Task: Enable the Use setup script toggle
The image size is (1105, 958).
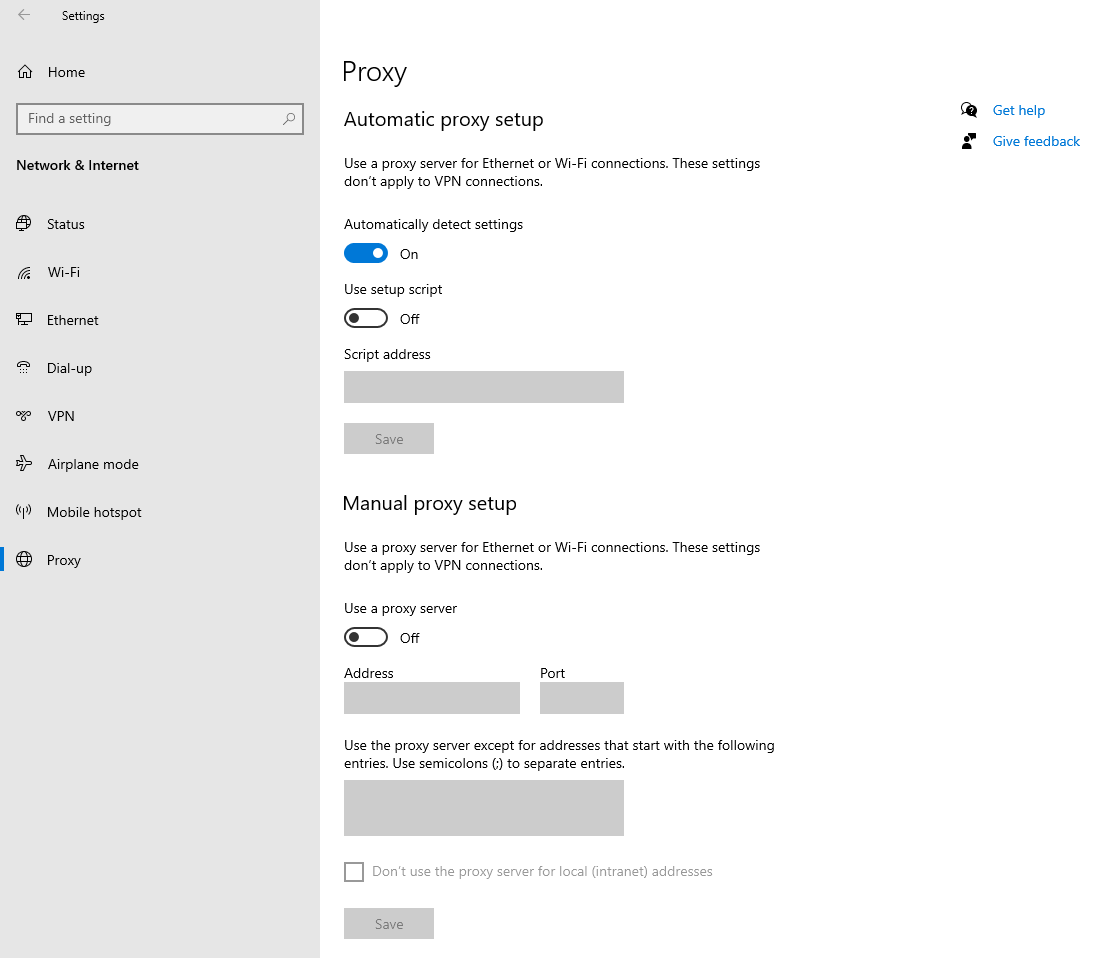Action: (x=366, y=318)
